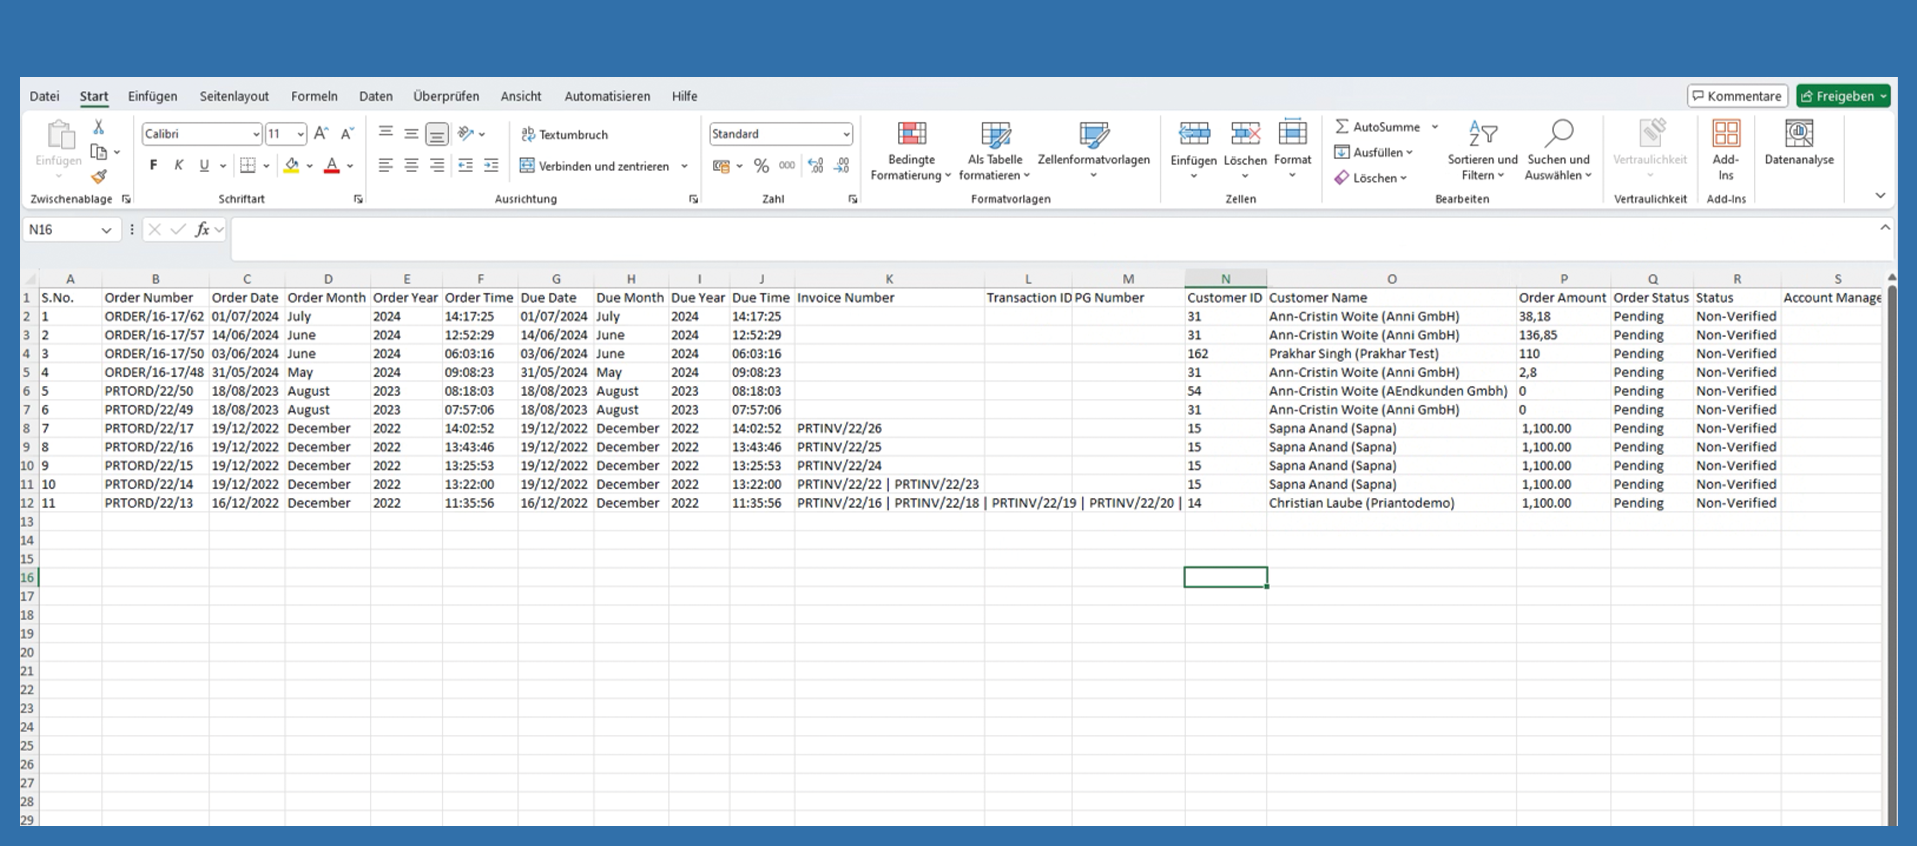Expand the Standard number format dropdown

[846, 134]
